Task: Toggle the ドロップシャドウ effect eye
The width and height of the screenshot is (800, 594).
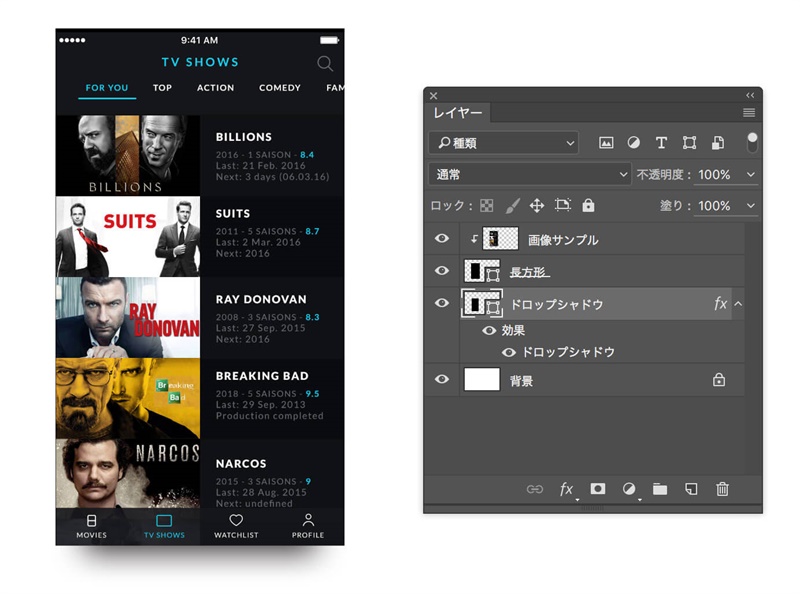Action: point(509,353)
